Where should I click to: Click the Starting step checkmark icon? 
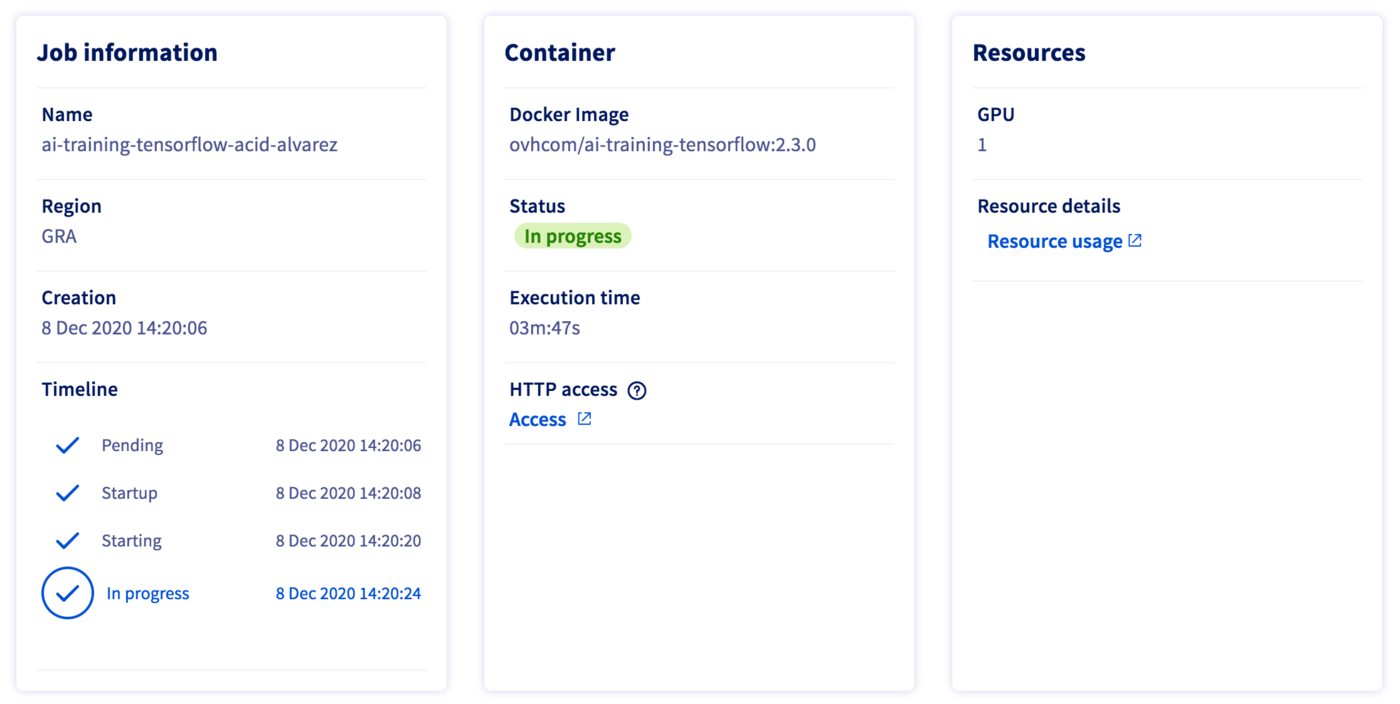pos(67,541)
